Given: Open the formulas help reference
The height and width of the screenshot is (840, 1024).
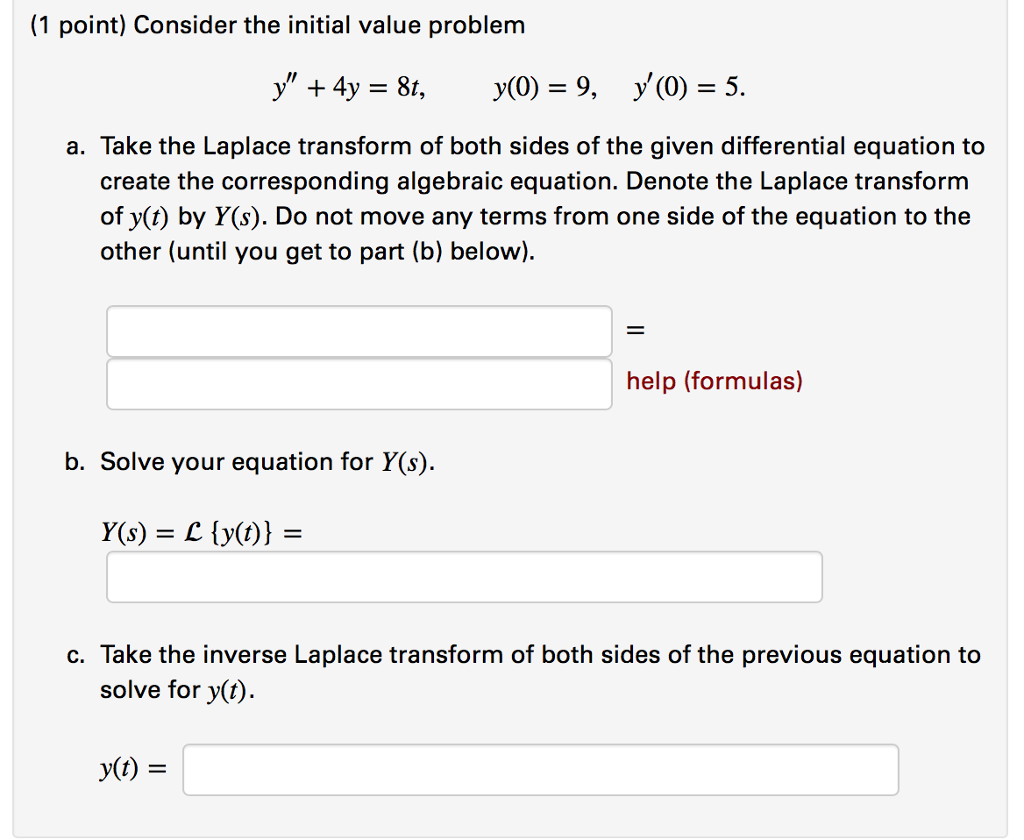Looking at the screenshot, I should coord(713,381).
